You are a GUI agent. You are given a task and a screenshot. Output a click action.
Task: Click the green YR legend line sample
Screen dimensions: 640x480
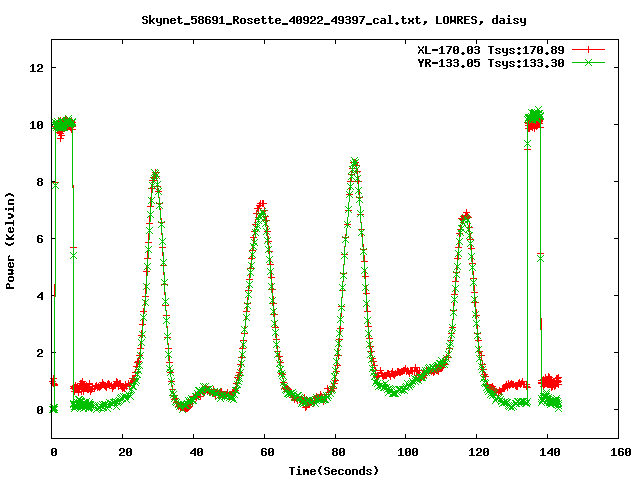[x=588, y=62]
